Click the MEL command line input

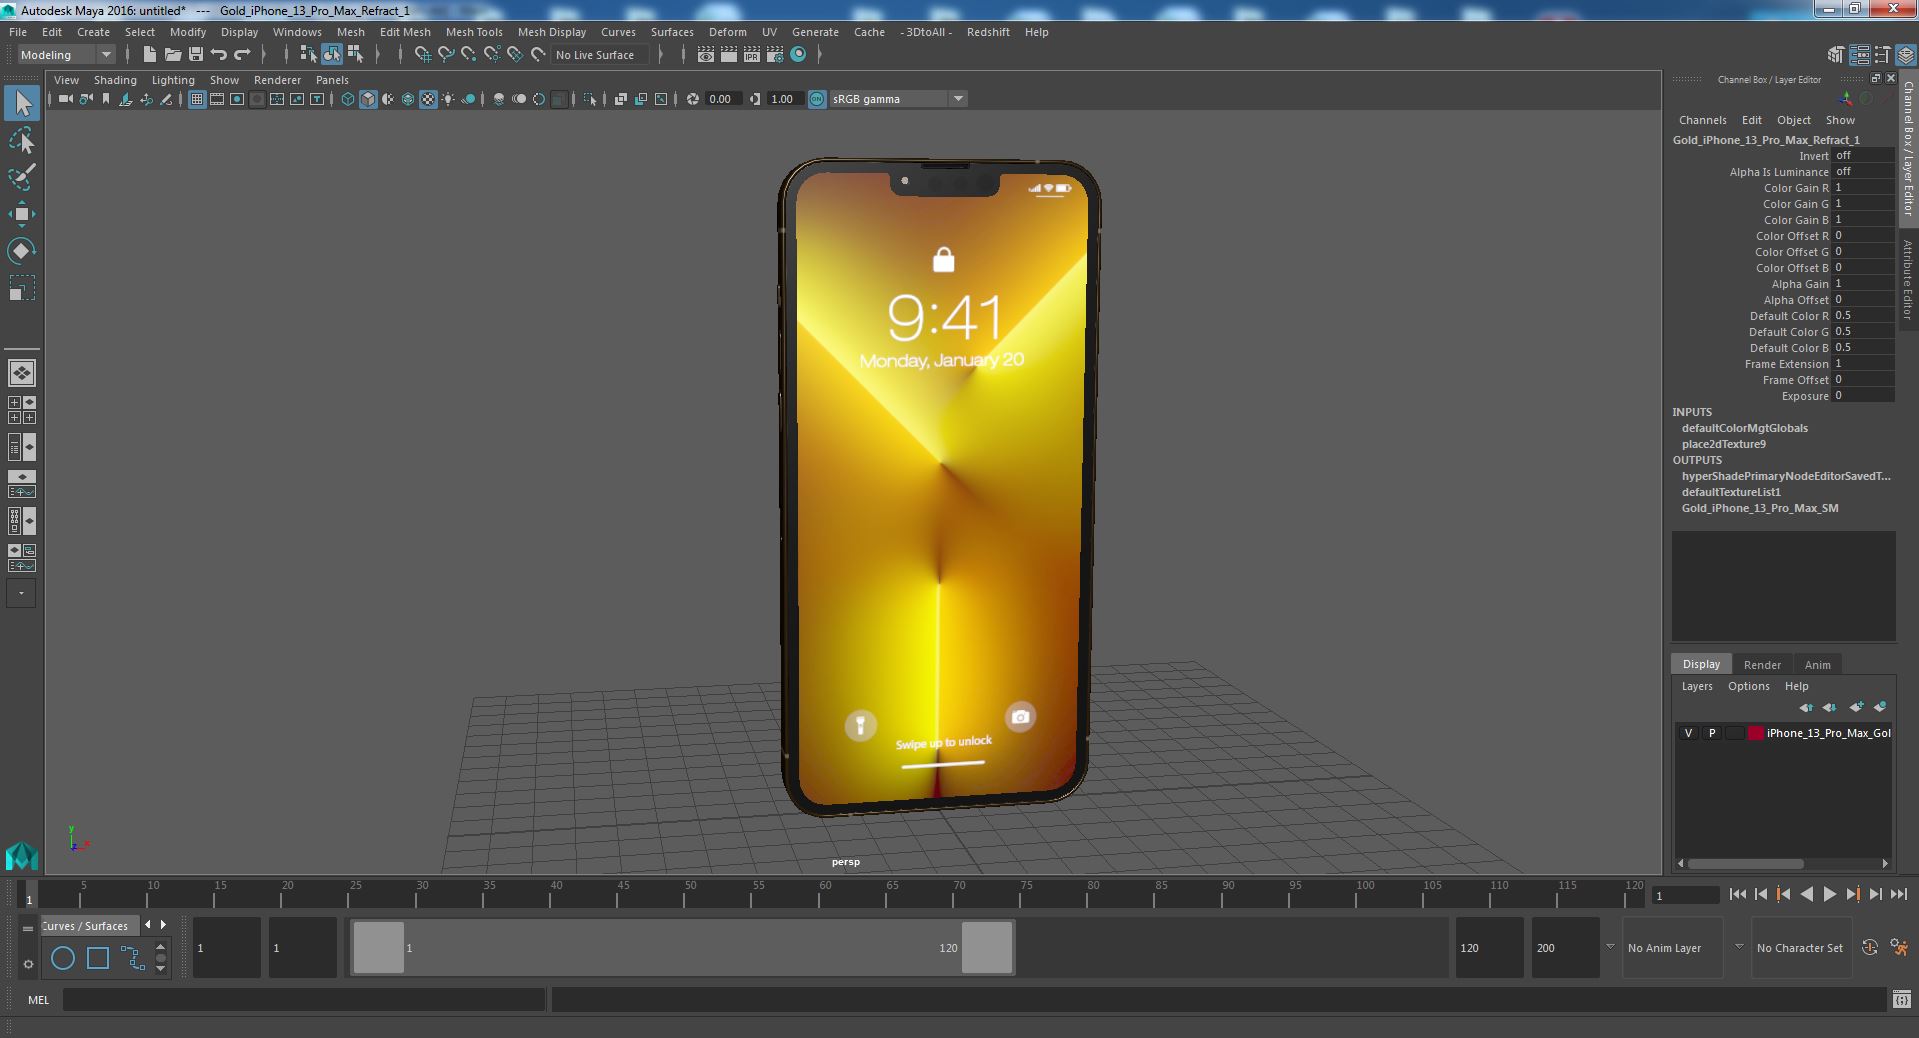point(304,1000)
